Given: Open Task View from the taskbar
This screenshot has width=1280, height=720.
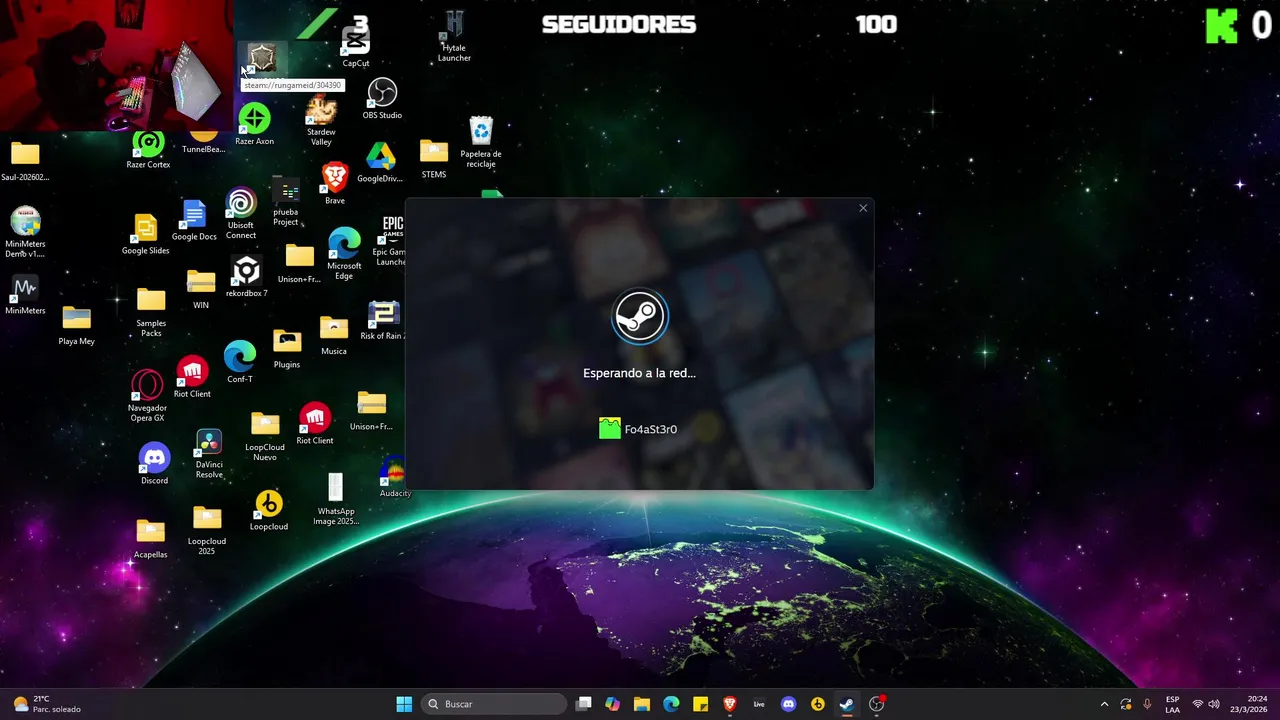Looking at the screenshot, I should (584, 704).
